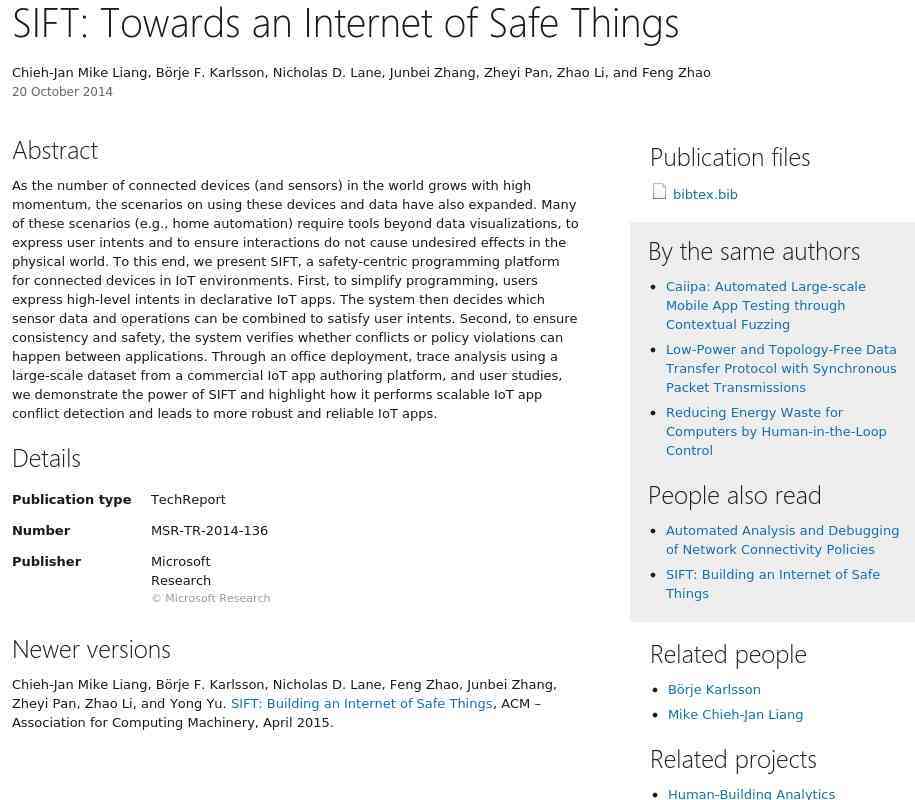The height and width of the screenshot is (800, 915).
Task: Open sidebar SIFT: Building an Internet of Safe Things
Action: coord(773,584)
